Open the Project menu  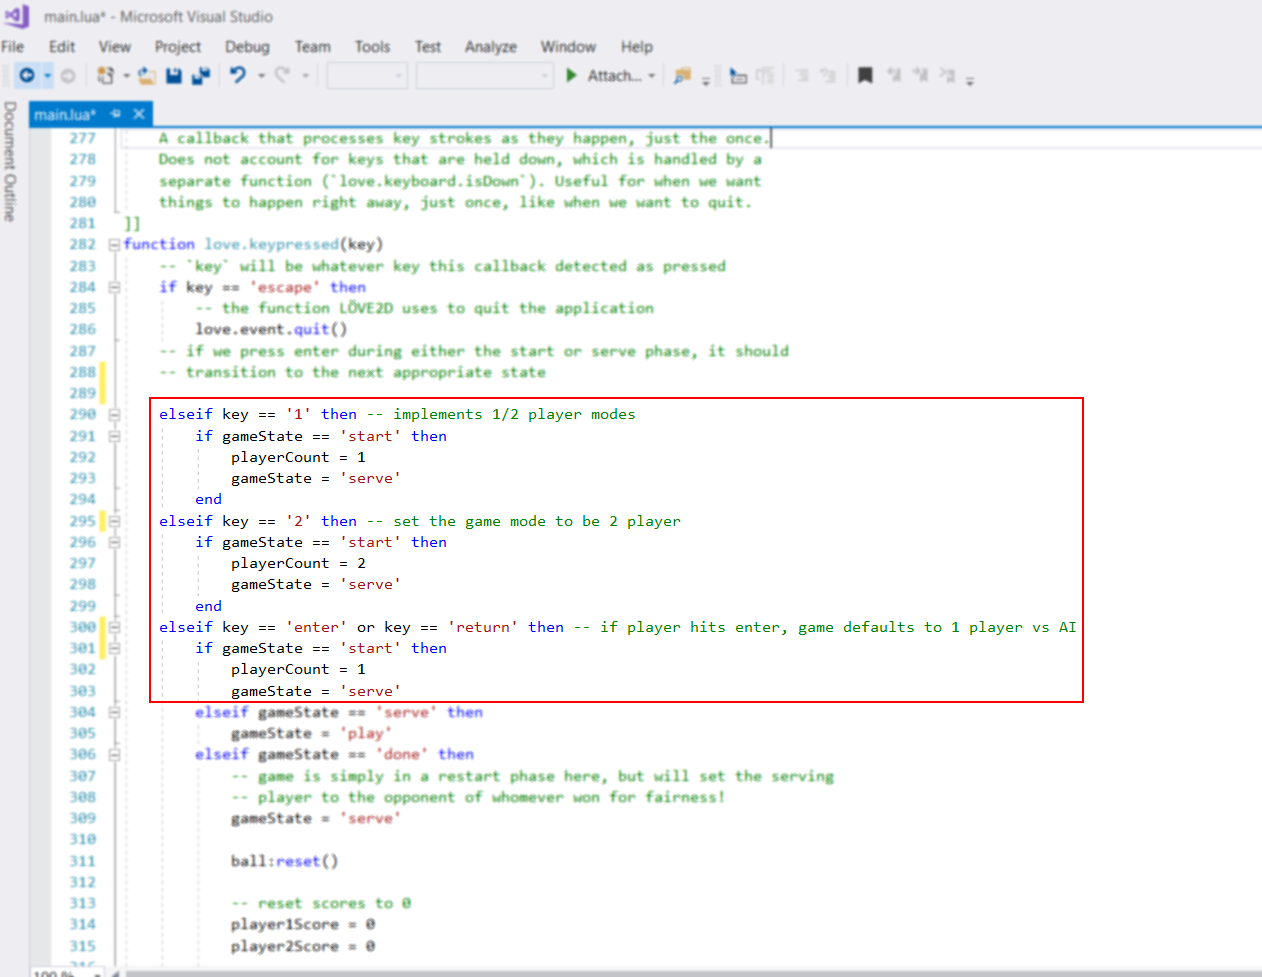click(x=178, y=46)
